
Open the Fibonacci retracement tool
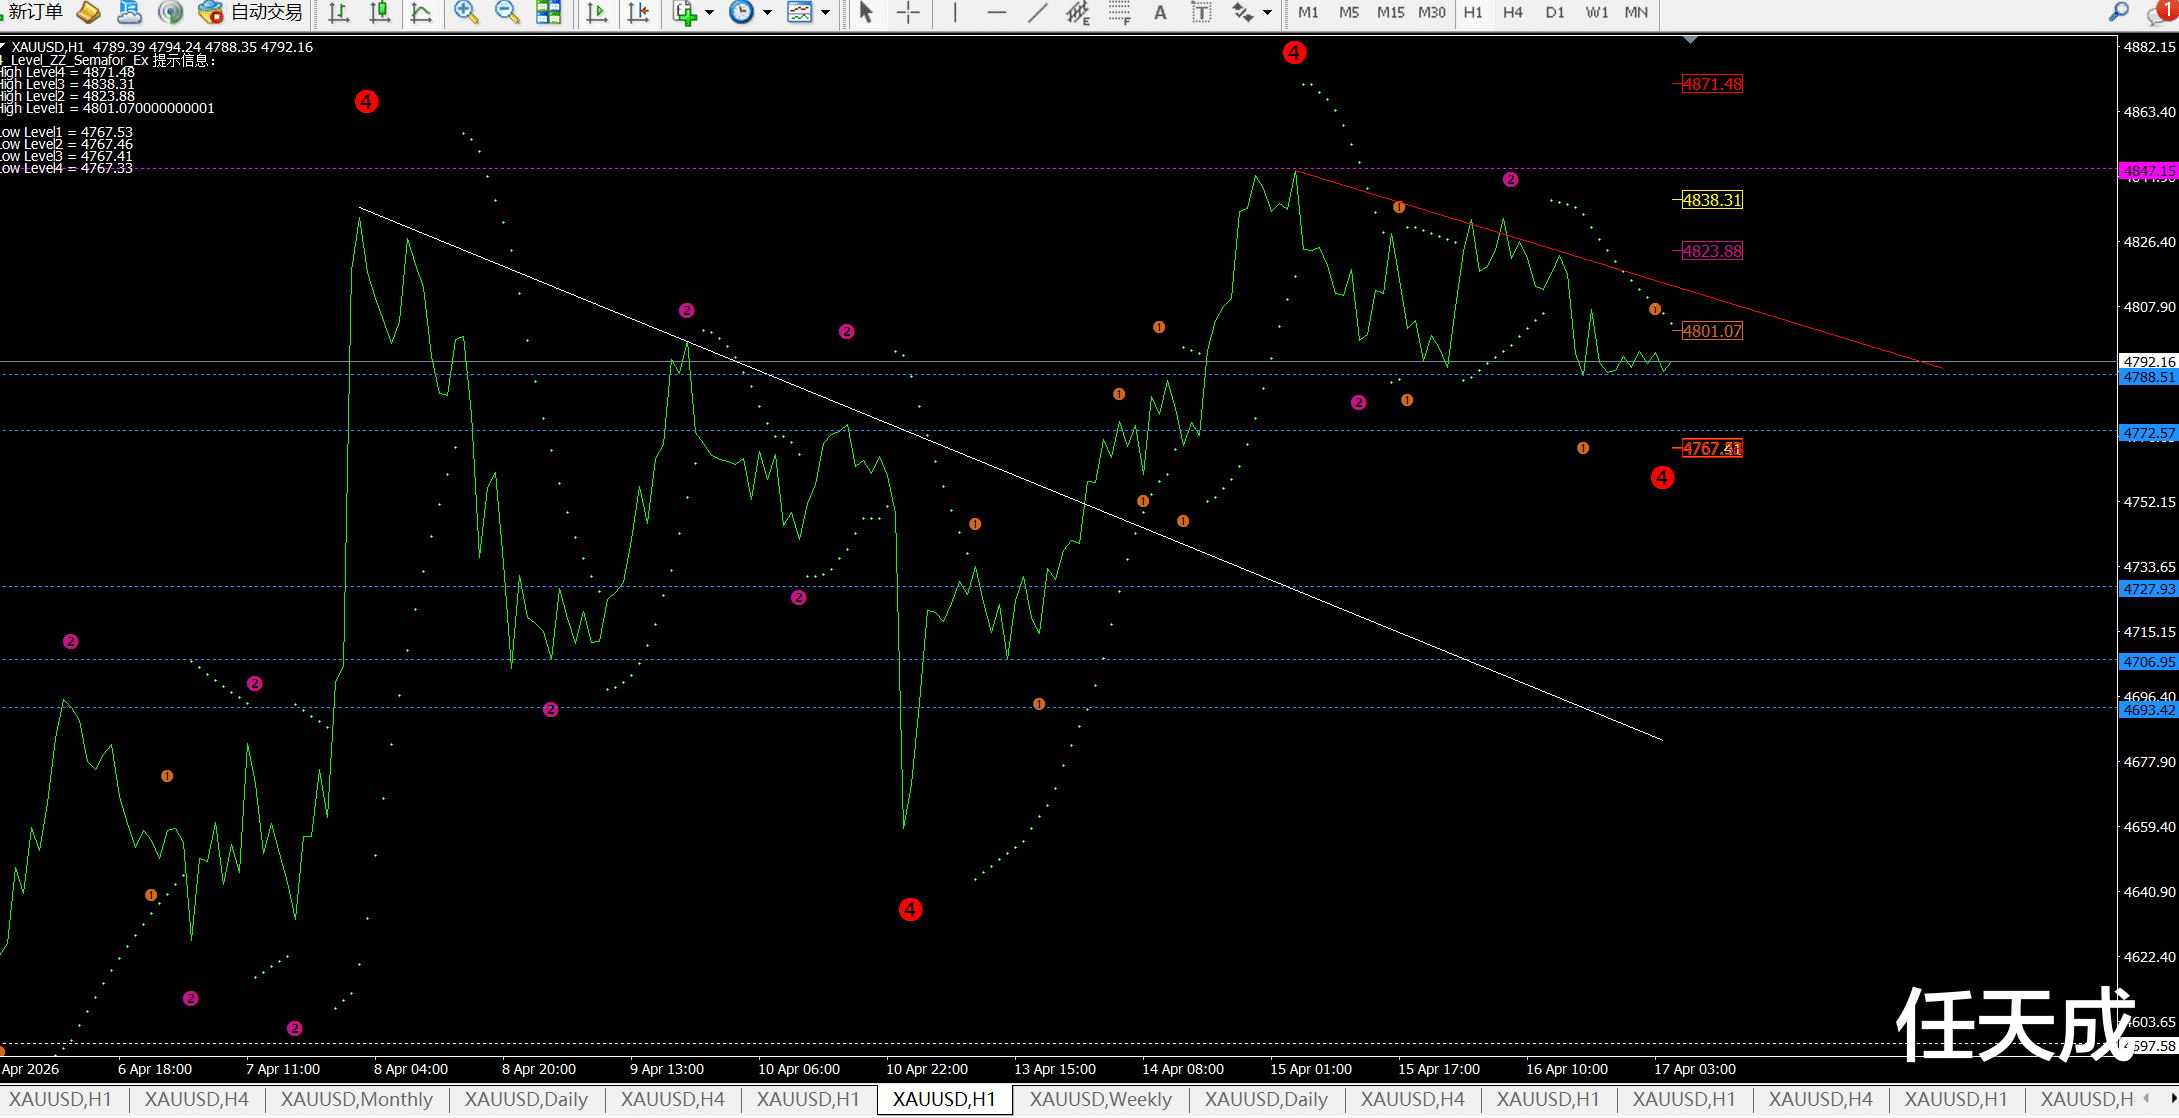[x=1119, y=12]
